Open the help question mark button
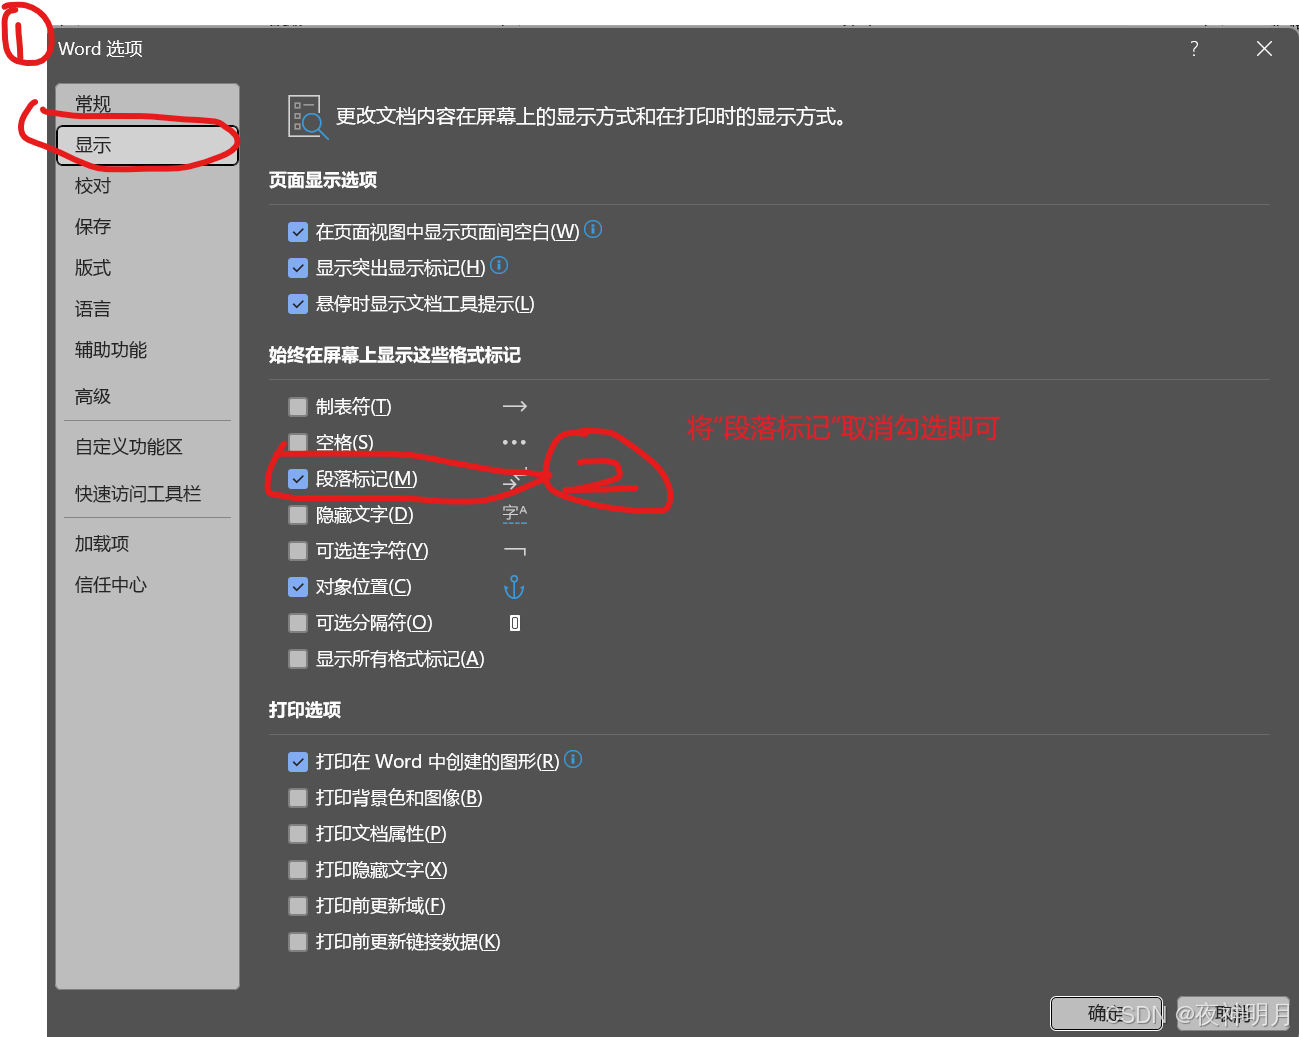This screenshot has height=1037, width=1299. coord(1194,48)
